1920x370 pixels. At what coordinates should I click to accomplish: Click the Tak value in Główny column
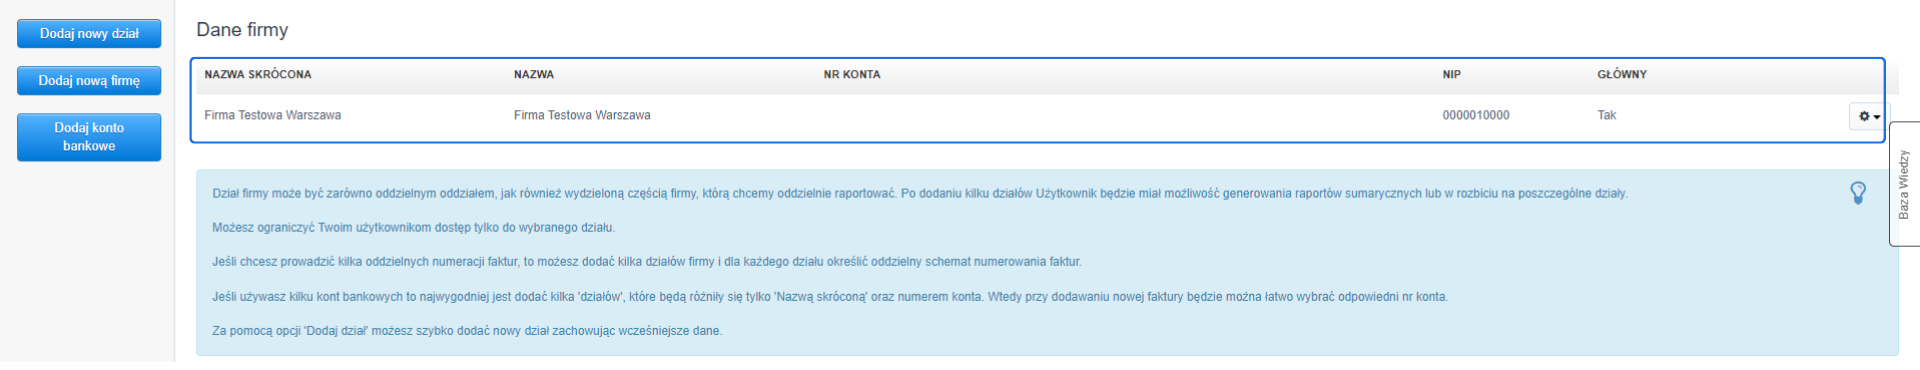[1607, 116]
